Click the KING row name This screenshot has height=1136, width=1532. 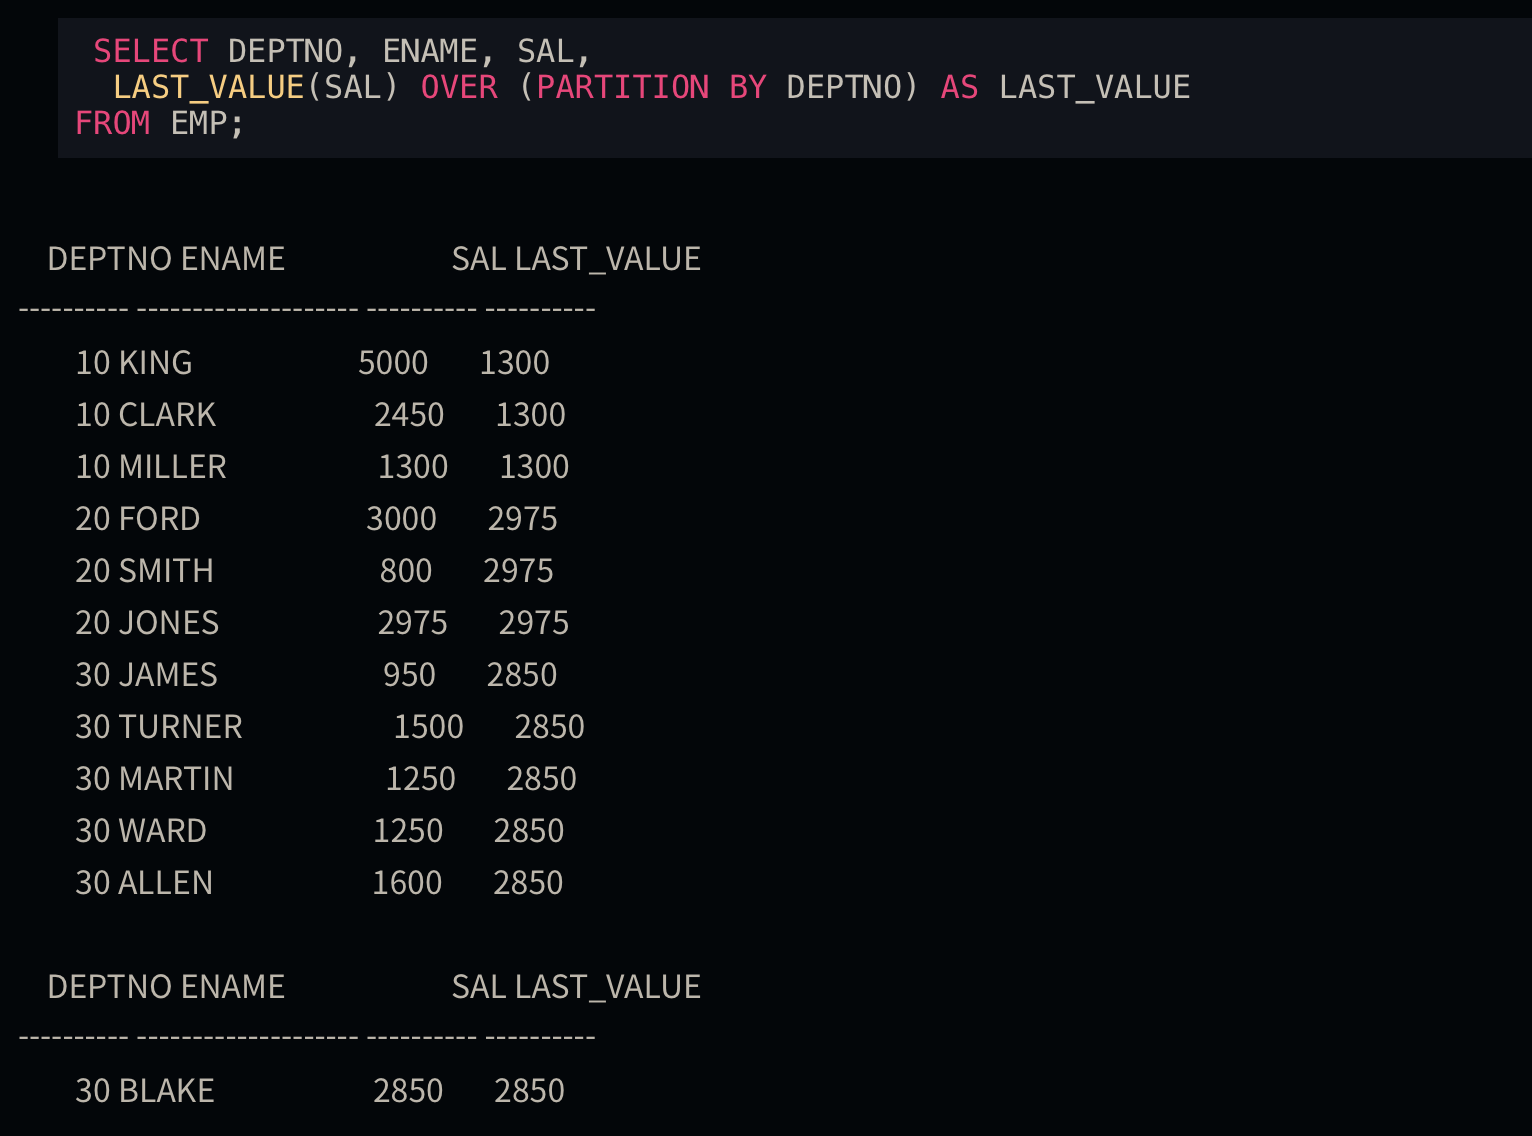click(155, 362)
